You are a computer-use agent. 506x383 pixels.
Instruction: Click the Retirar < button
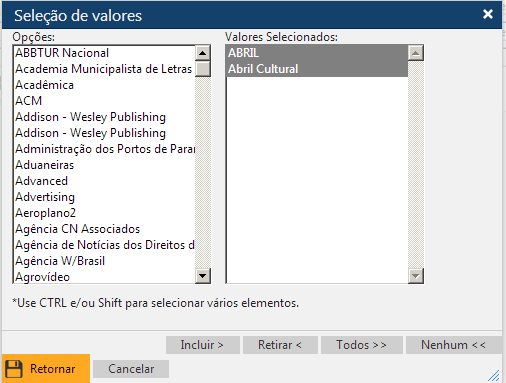[x=280, y=345]
